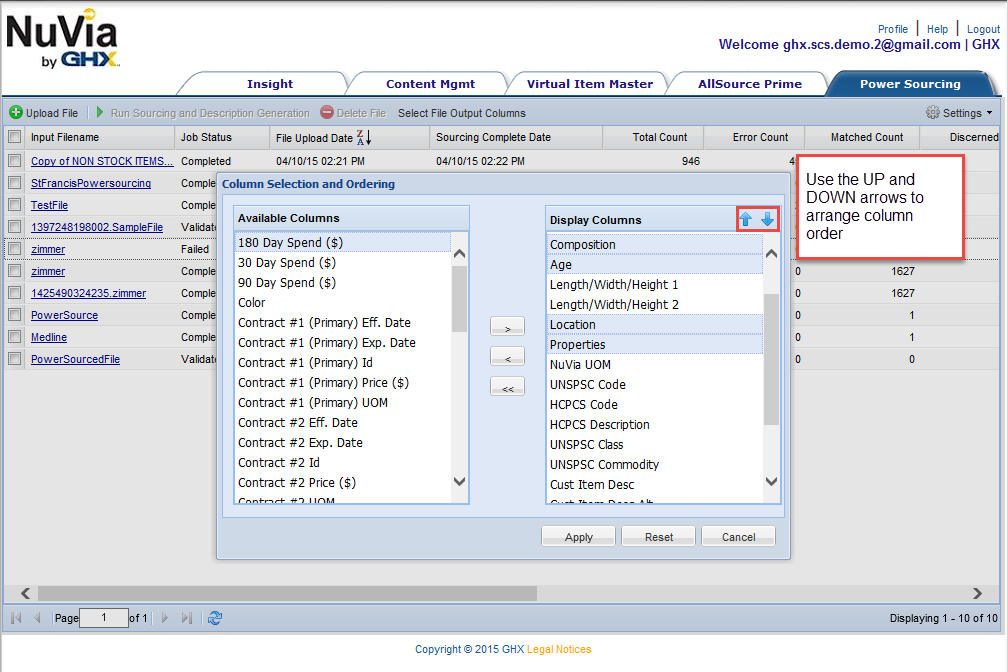Go to next page icon
1007x672 pixels.
tap(164, 617)
